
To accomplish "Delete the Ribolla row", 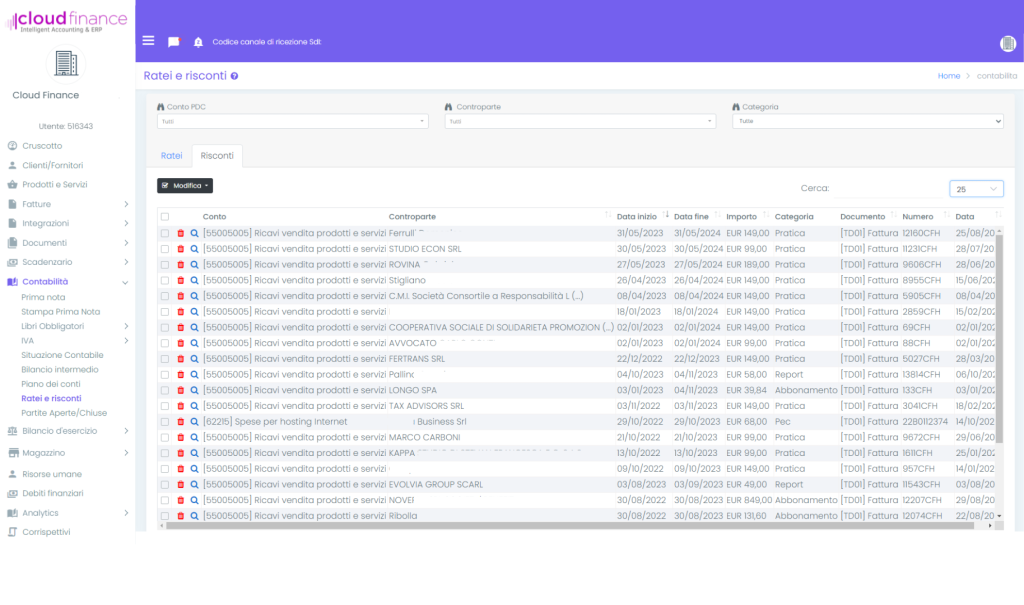I will (181, 515).
